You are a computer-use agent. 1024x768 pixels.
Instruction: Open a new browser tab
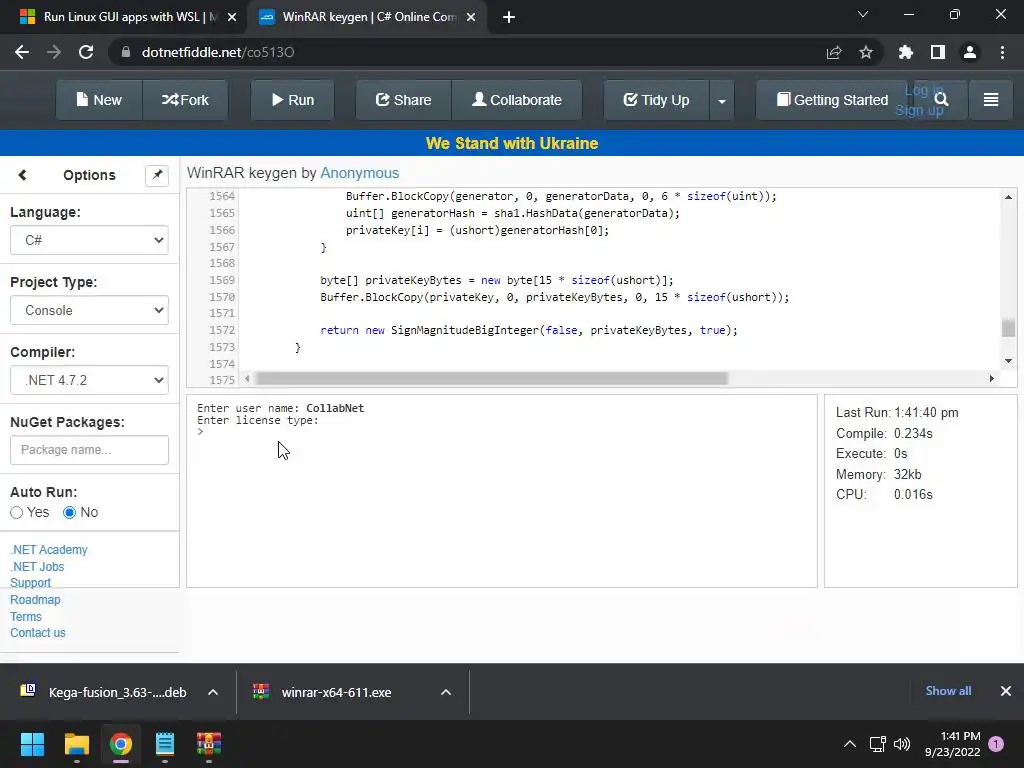point(509,18)
